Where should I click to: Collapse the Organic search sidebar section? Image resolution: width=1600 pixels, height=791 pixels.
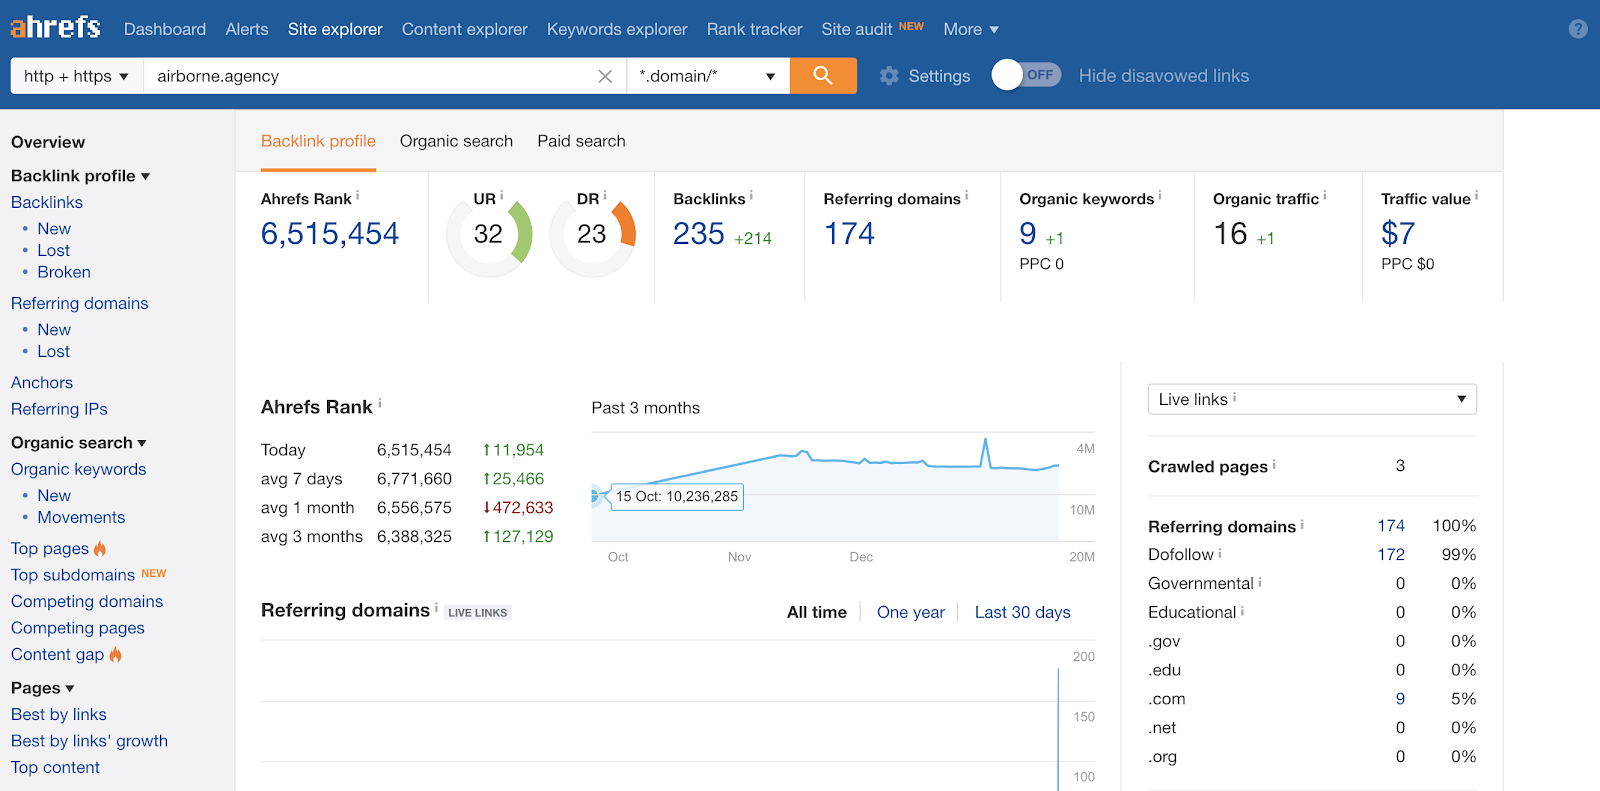click(x=79, y=443)
